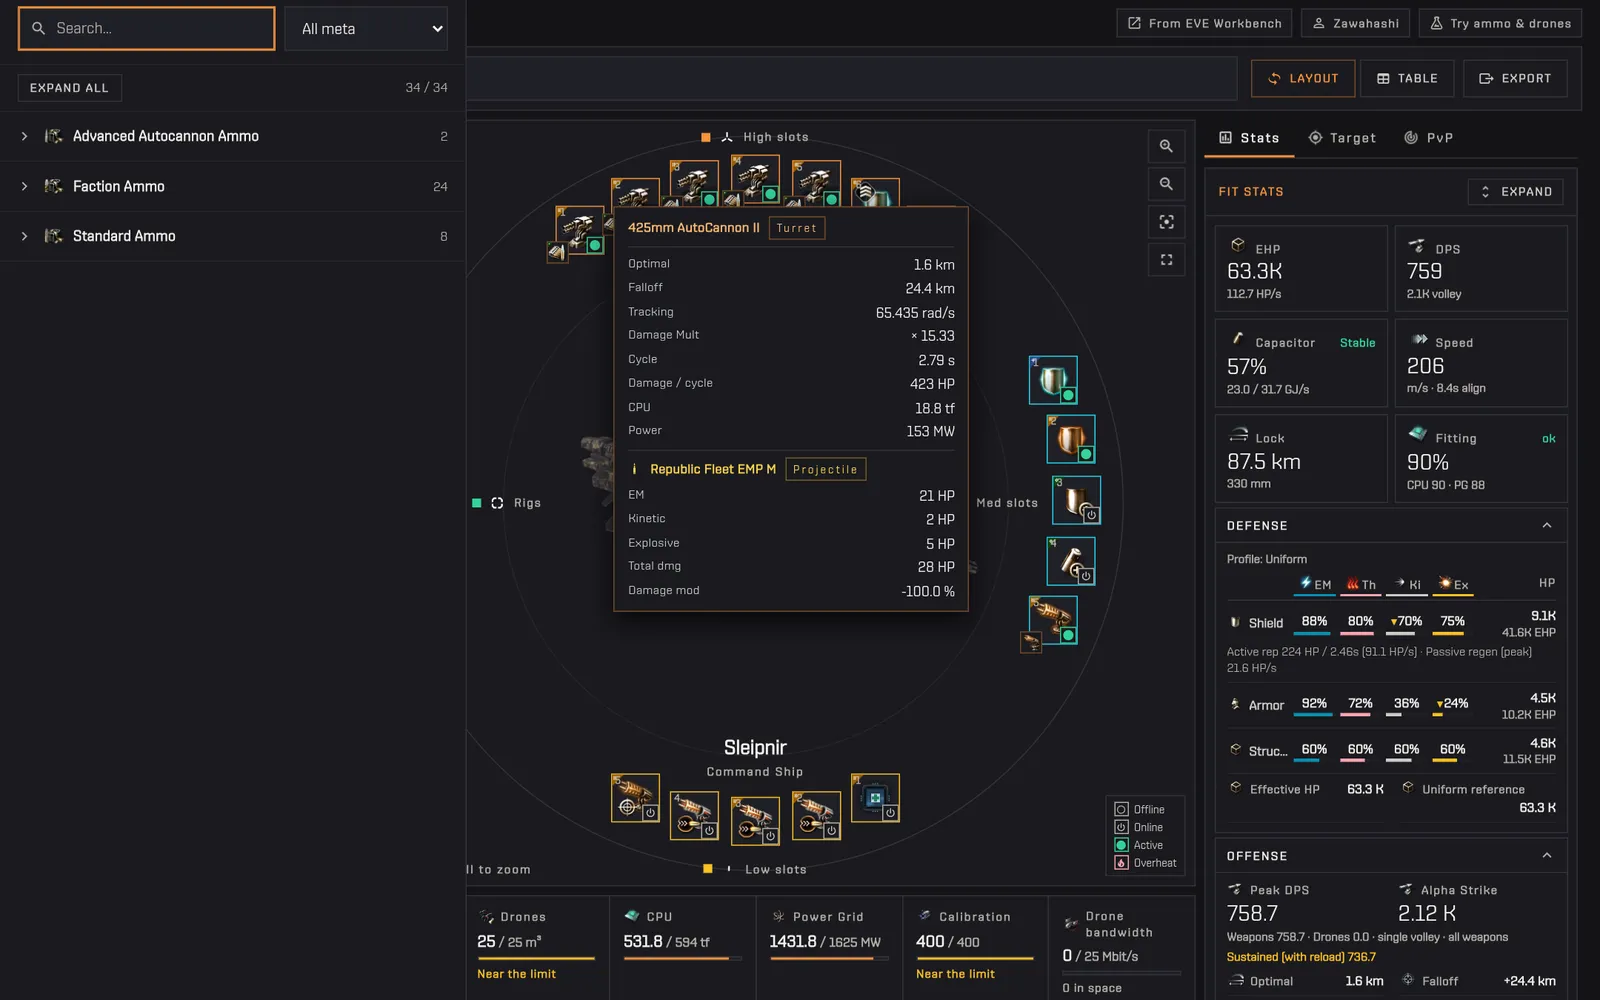
Task: Switch to the Target tab
Action: (x=1342, y=138)
